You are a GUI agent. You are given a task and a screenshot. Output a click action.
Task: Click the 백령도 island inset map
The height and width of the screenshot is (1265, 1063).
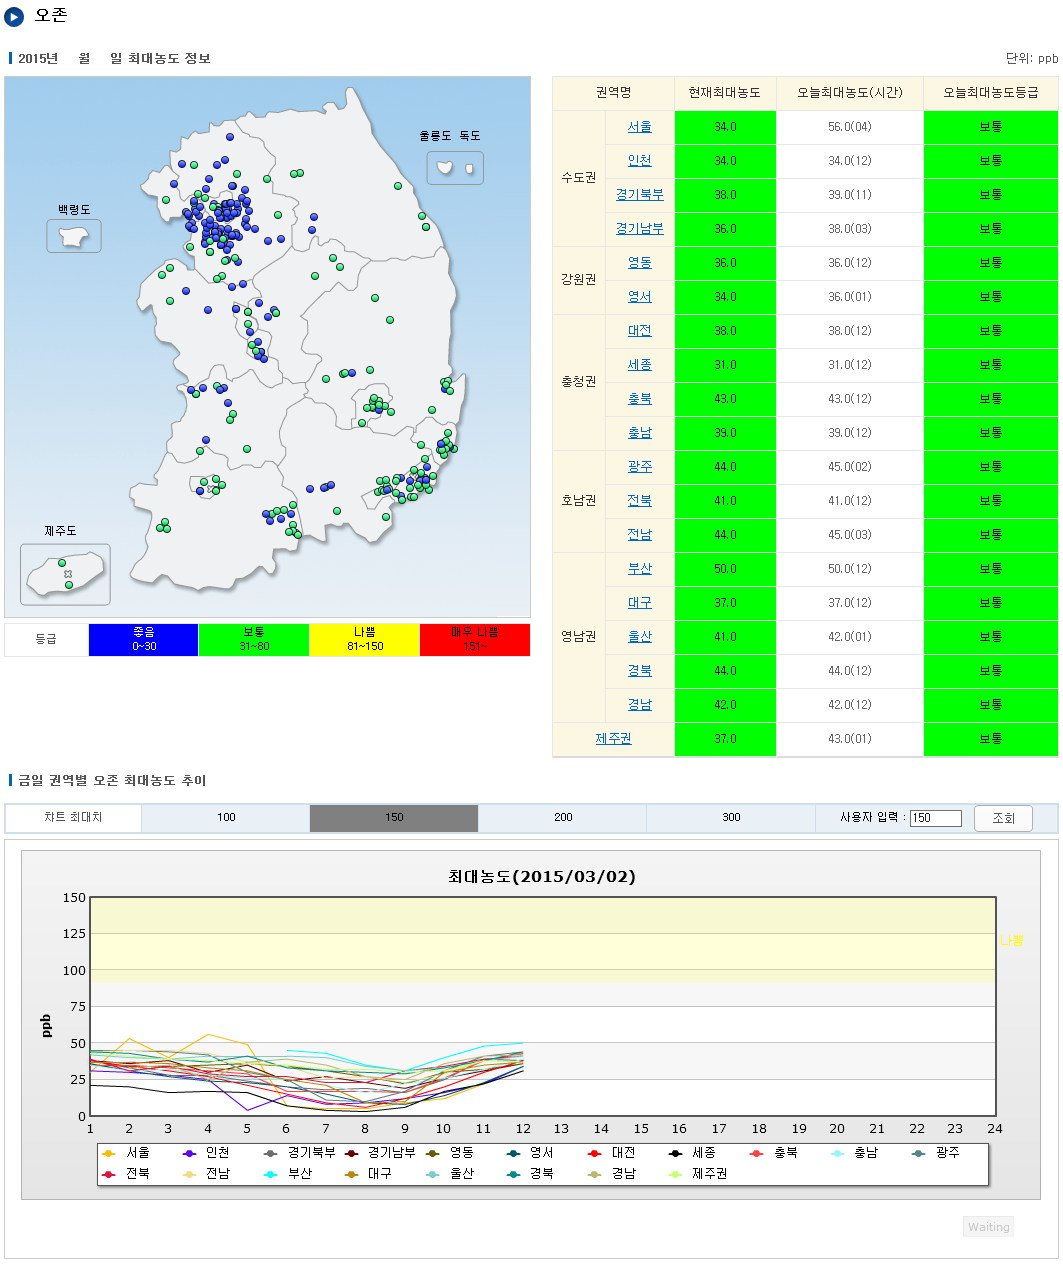[74, 236]
